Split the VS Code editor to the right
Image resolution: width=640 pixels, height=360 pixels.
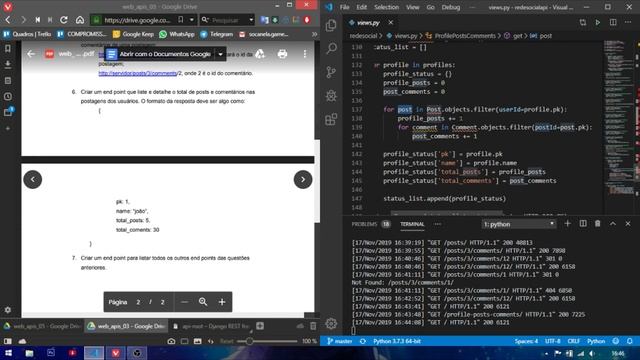(613, 22)
